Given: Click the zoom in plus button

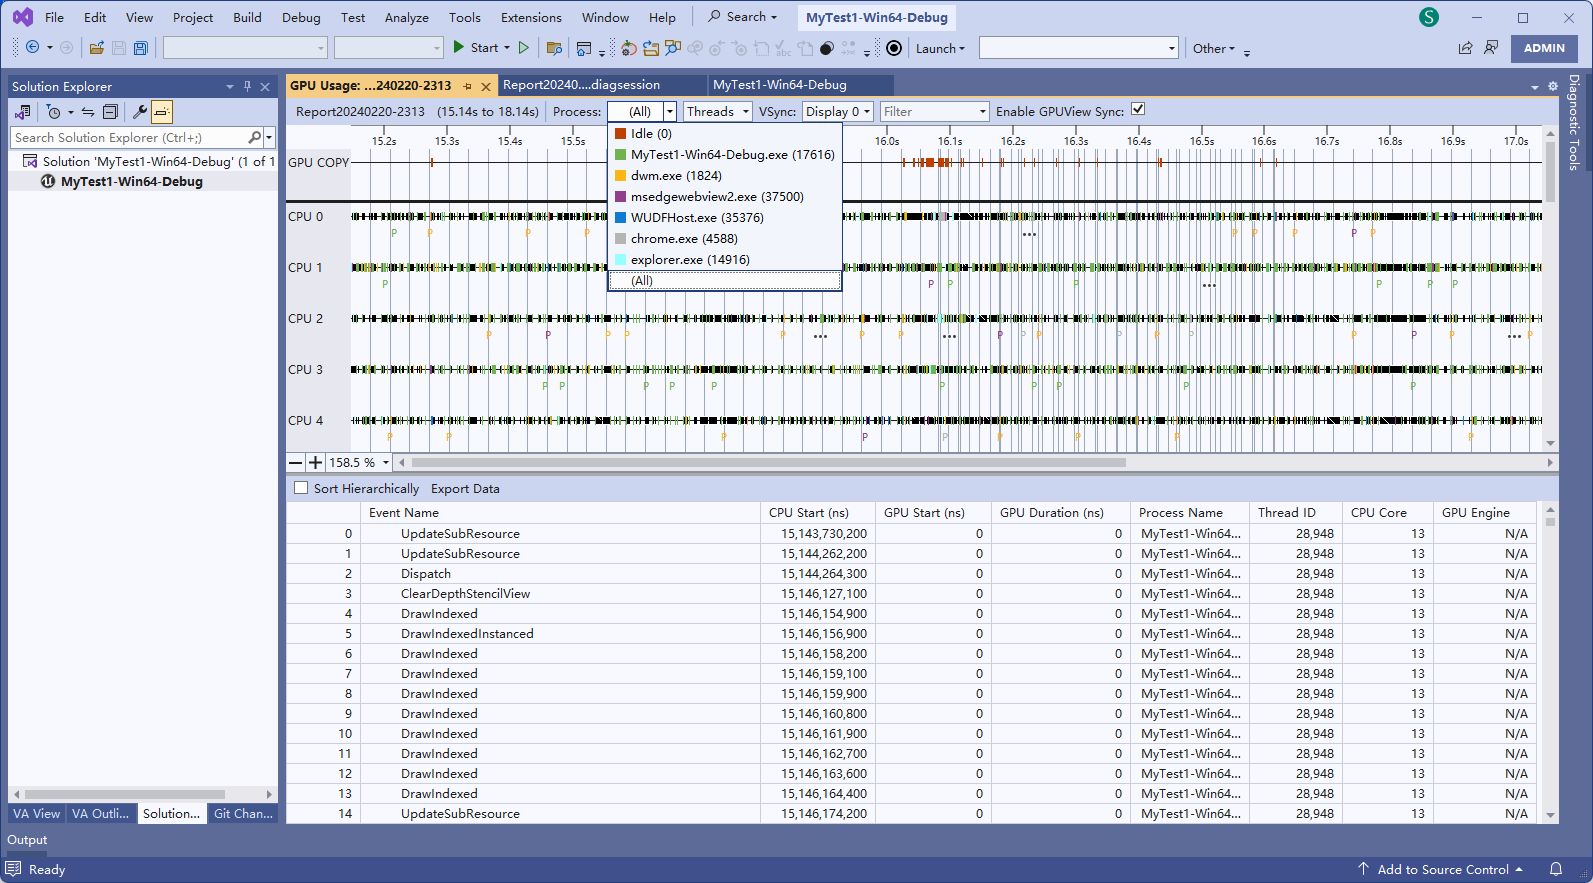Looking at the screenshot, I should point(316,462).
